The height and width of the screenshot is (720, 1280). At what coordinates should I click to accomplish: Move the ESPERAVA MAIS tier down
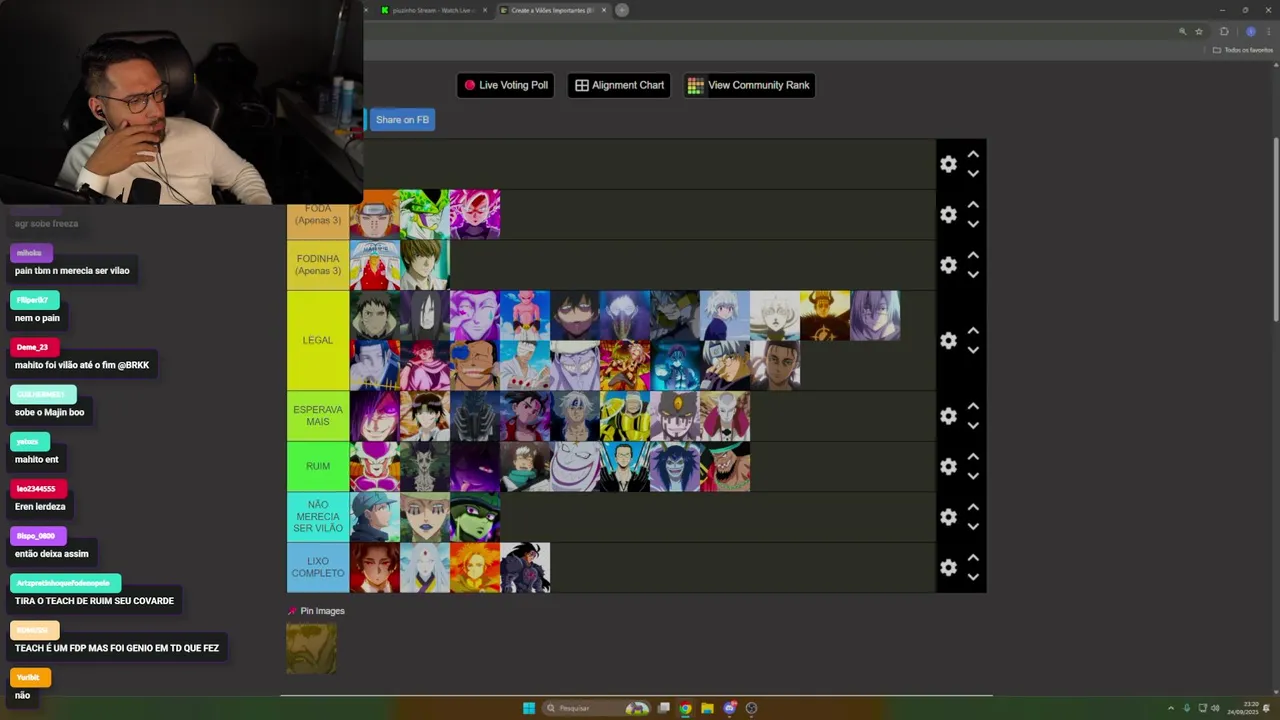click(973, 426)
